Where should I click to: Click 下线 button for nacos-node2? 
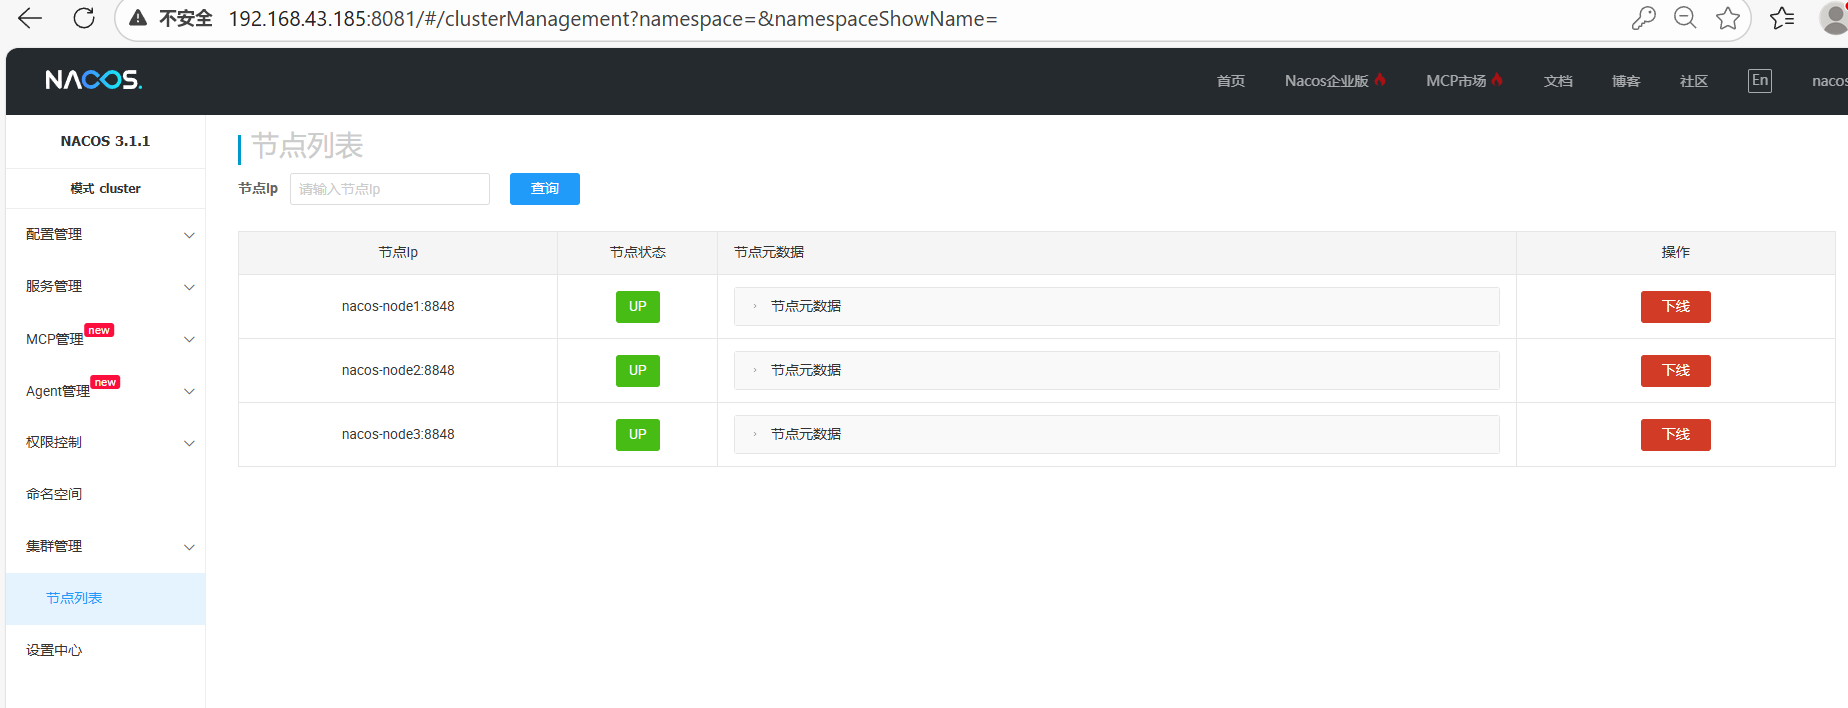pos(1676,371)
